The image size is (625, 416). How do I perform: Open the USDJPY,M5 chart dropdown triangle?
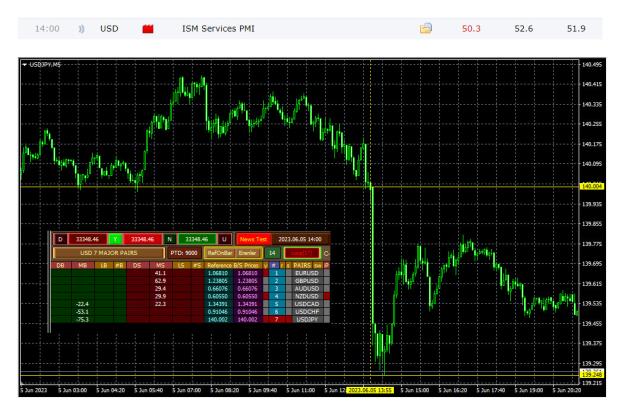[x=24, y=65]
